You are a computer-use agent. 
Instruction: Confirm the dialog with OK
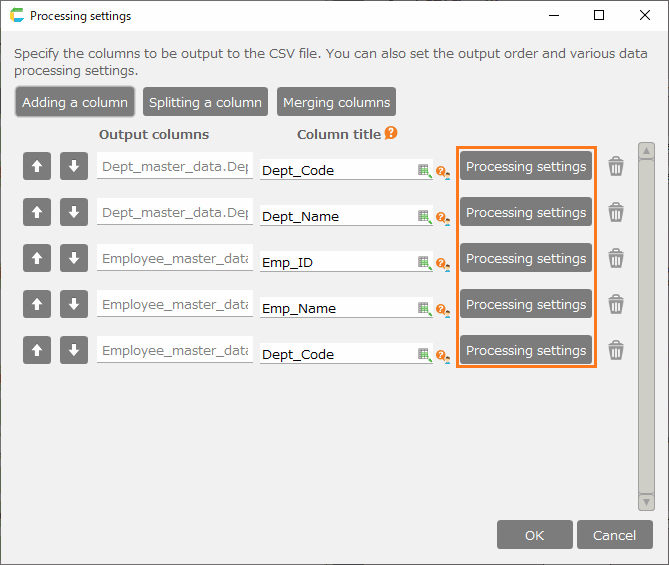tap(534, 535)
